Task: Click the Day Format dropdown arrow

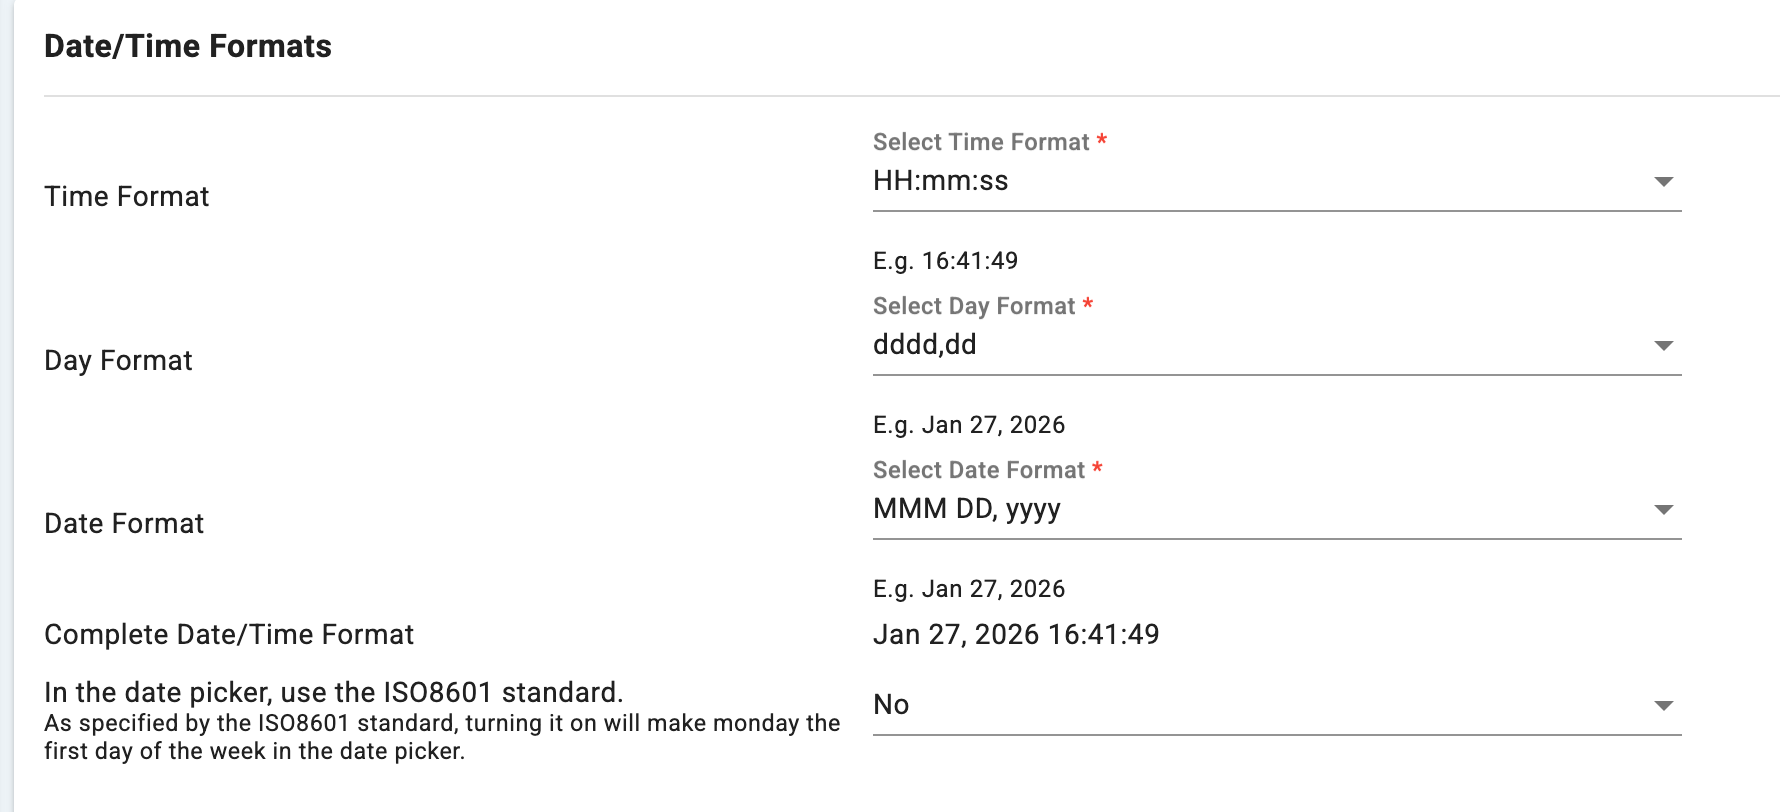Action: [1663, 346]
